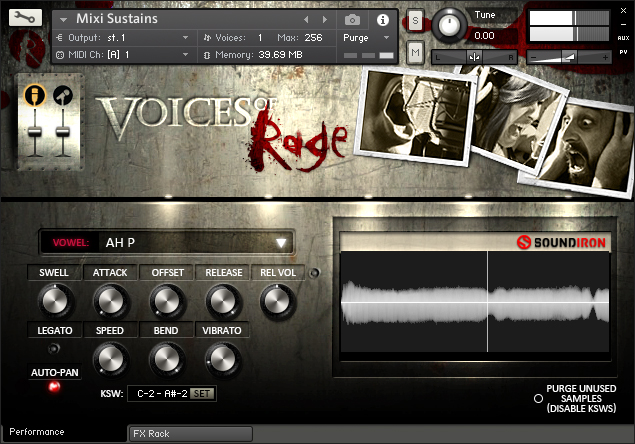Toggle the AUX sends button
Image resolution: width=635 pixels, height=444 pixels.
tap(623, 38)
